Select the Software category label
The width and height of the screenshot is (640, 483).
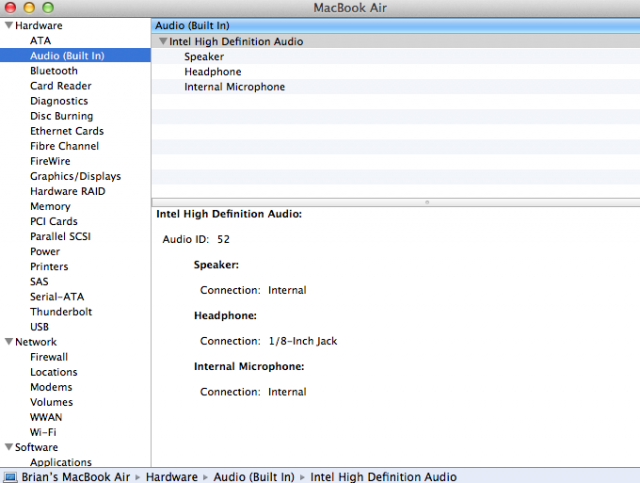pos(36,447)
